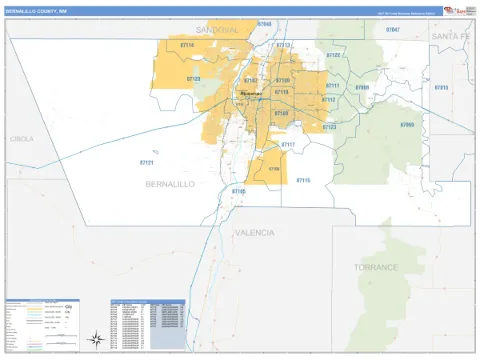This screenshot has height=360, width=480.
Task: Click ZIP code label 87121
Action: (x=147, y=163)
